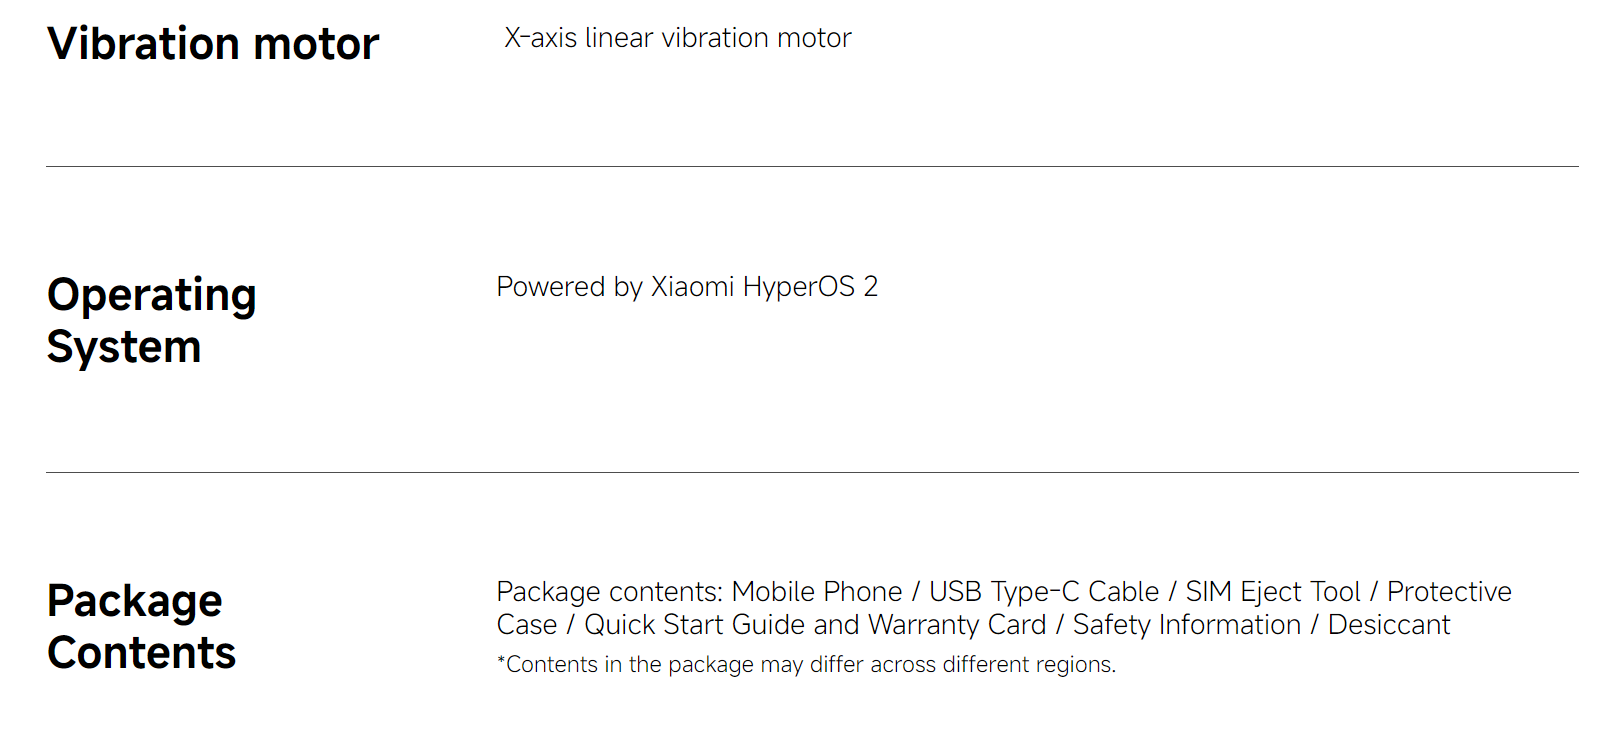The height and width of the screenshot is (751, 1605).
Task: Select the X-axis linear vibration motor text
Action: coord(678,38)
